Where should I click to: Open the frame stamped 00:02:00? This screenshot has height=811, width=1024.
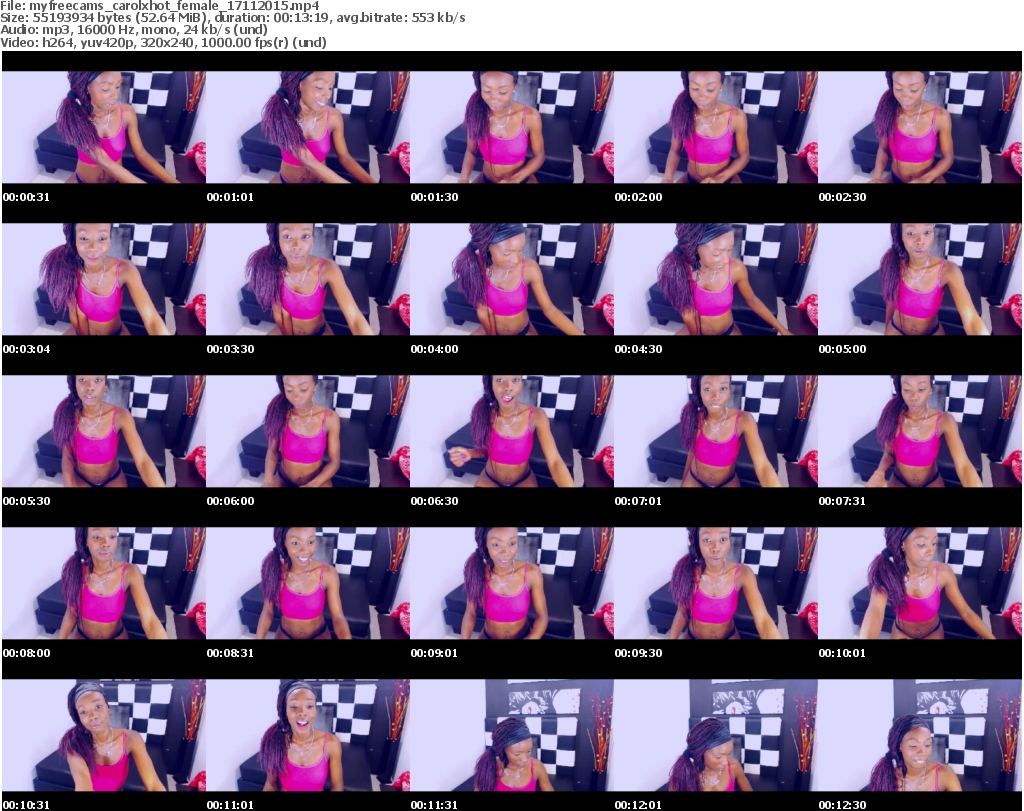[x=716, y=127]
